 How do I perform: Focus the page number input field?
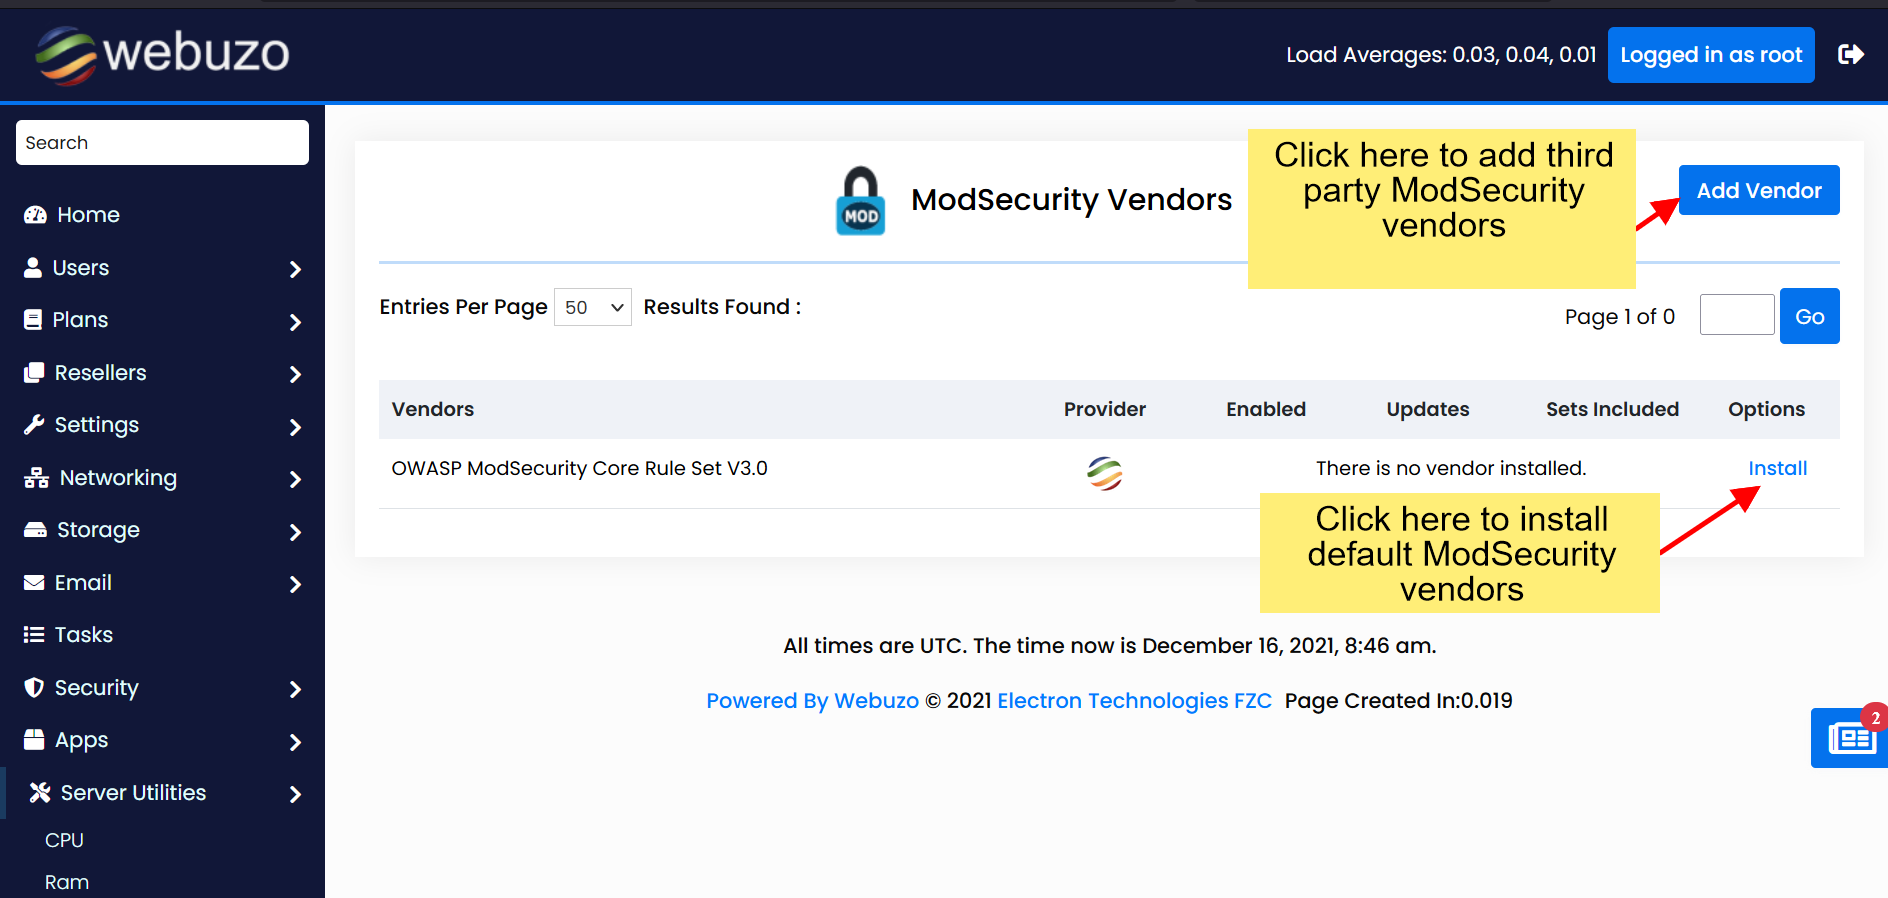point(1736,315)
